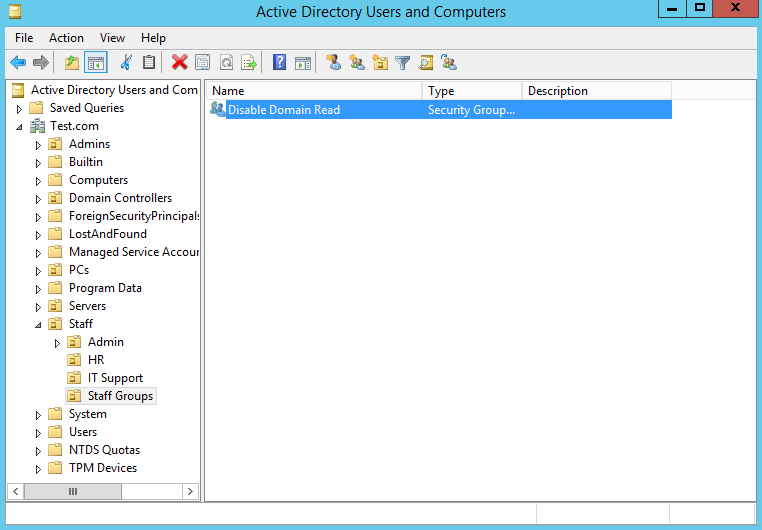
Task: Click the application icon in title bar
Action: 15,11
